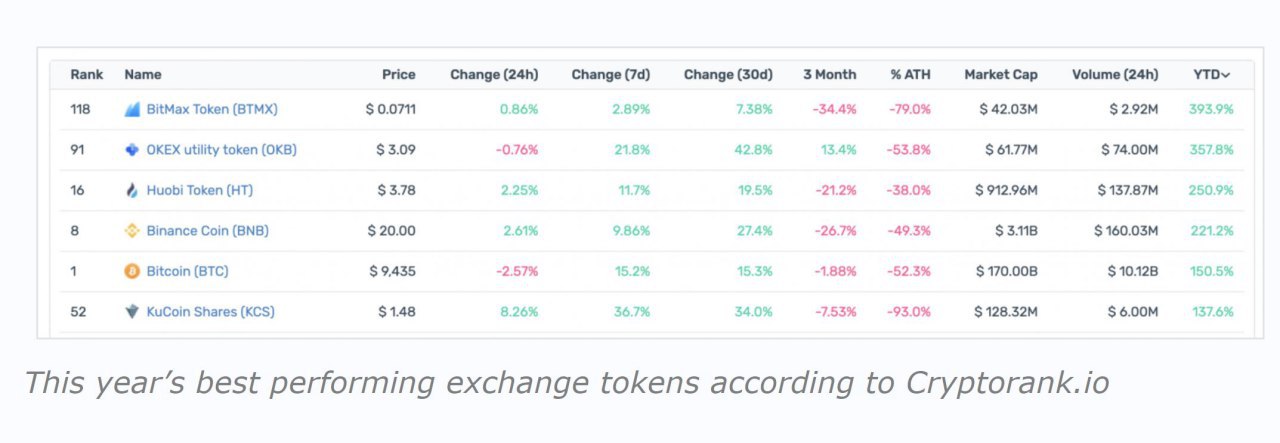Toggle YTD column sort arrow

[x=1226, y=75]
